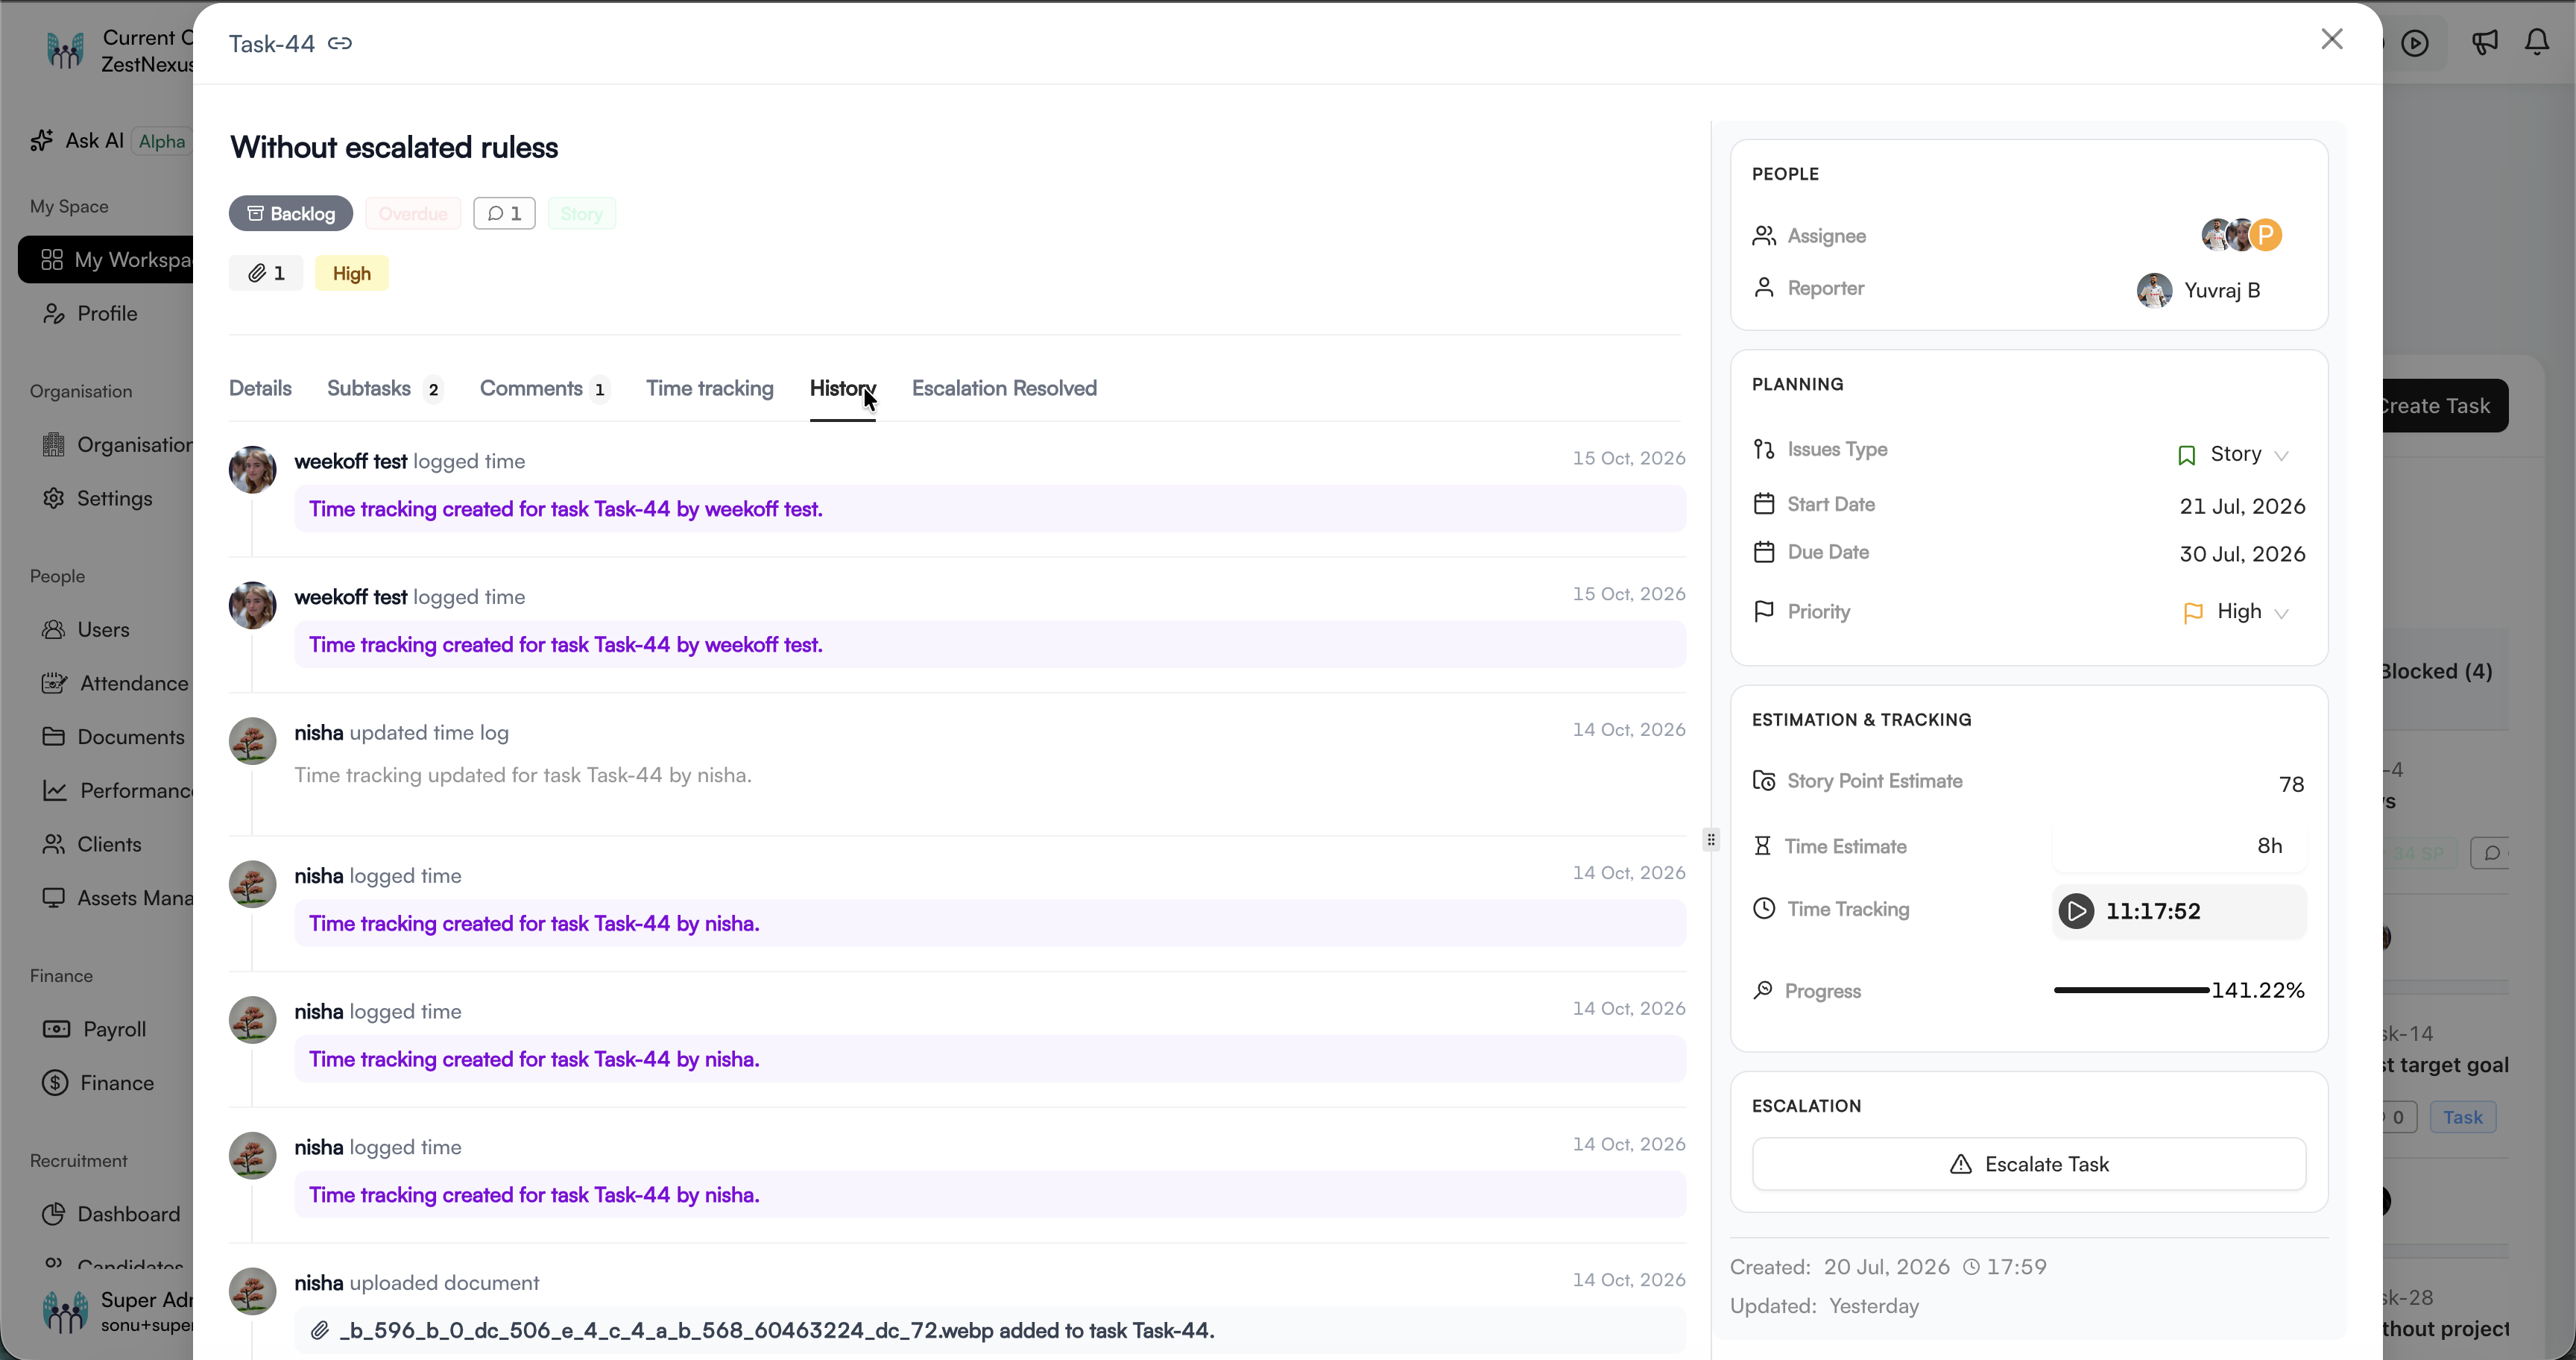This screenshot has height=1360, width=2576.
Task: Open Users in sidebar
Action: tap(86, 630)
